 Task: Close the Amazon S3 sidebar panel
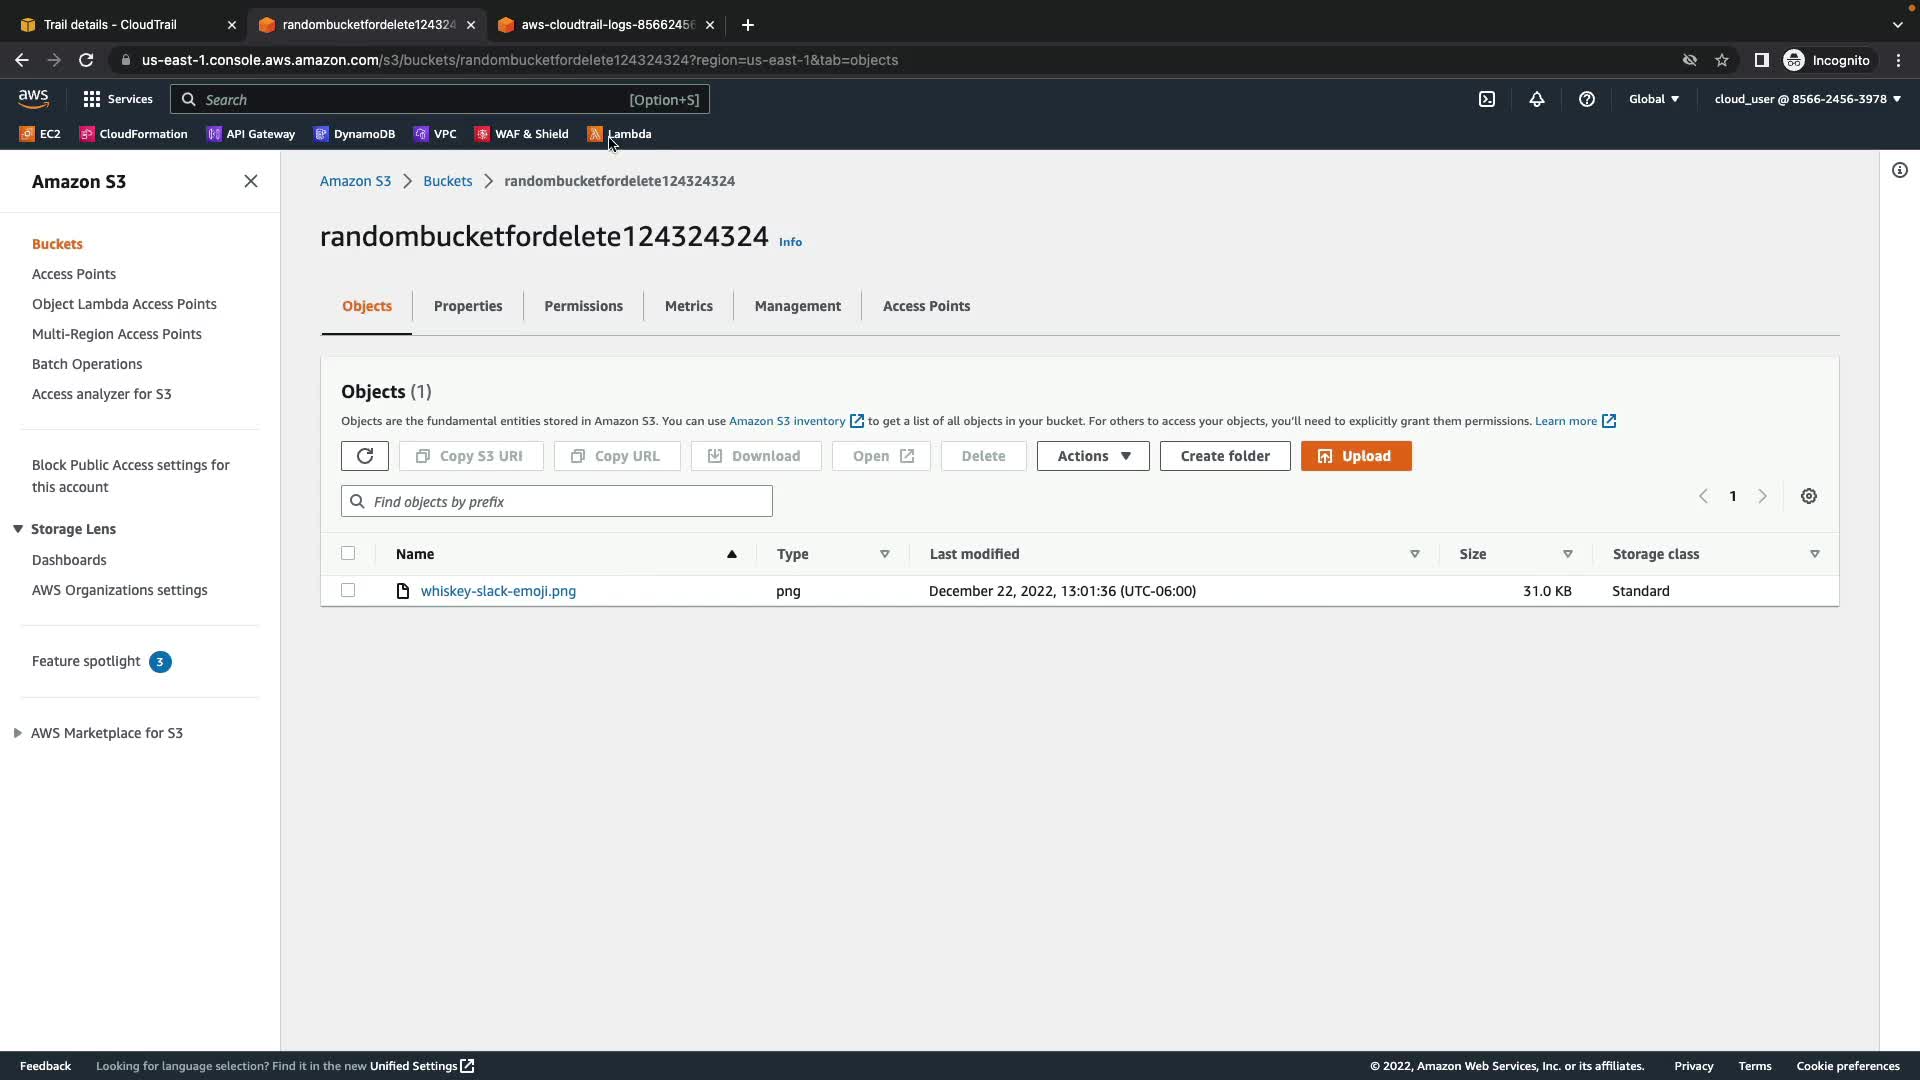tap(251, 181)
